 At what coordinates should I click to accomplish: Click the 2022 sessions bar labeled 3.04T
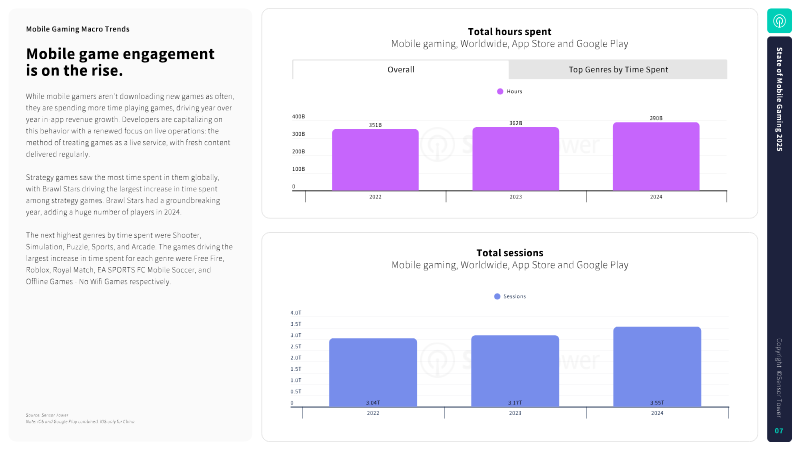pyautogui.click(x=373, y=372)
